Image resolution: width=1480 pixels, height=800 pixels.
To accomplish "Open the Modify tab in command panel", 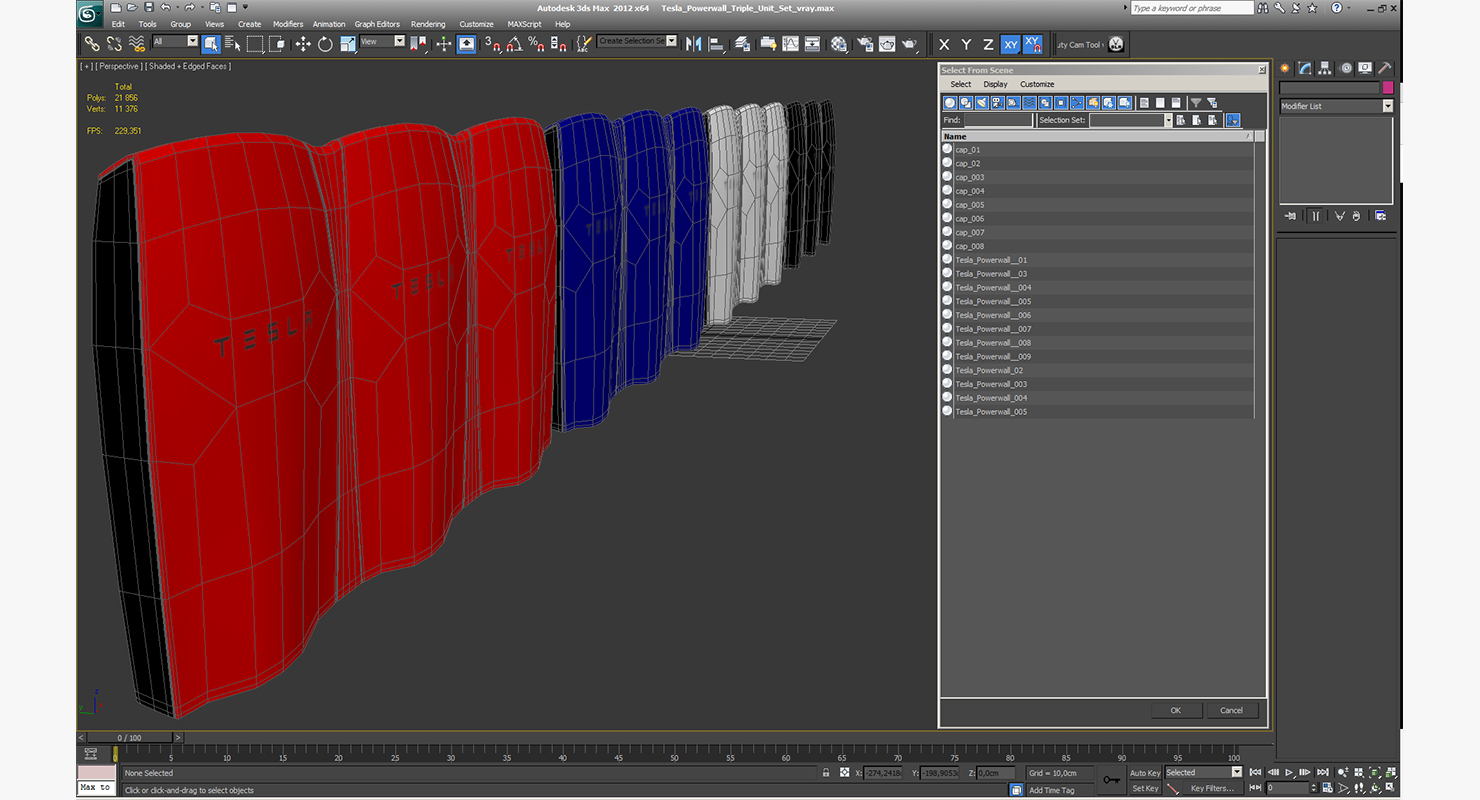I will (x=1305, y=68).
